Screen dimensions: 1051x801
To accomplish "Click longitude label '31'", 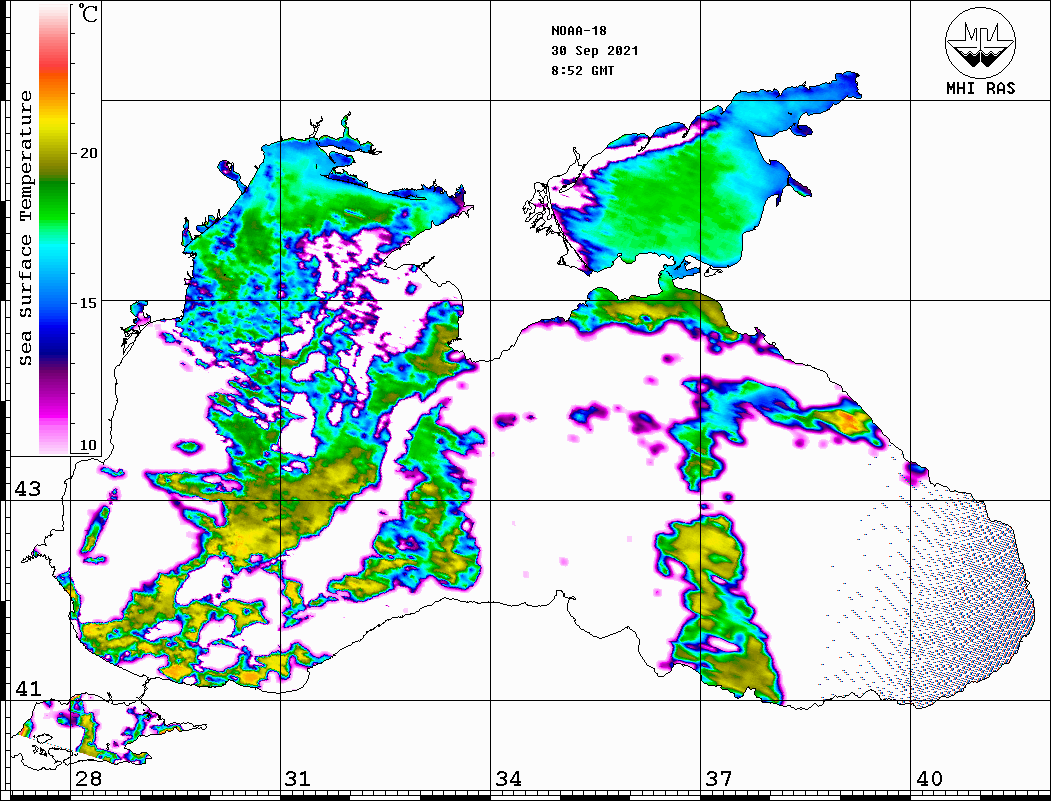I will pos(298,779).
